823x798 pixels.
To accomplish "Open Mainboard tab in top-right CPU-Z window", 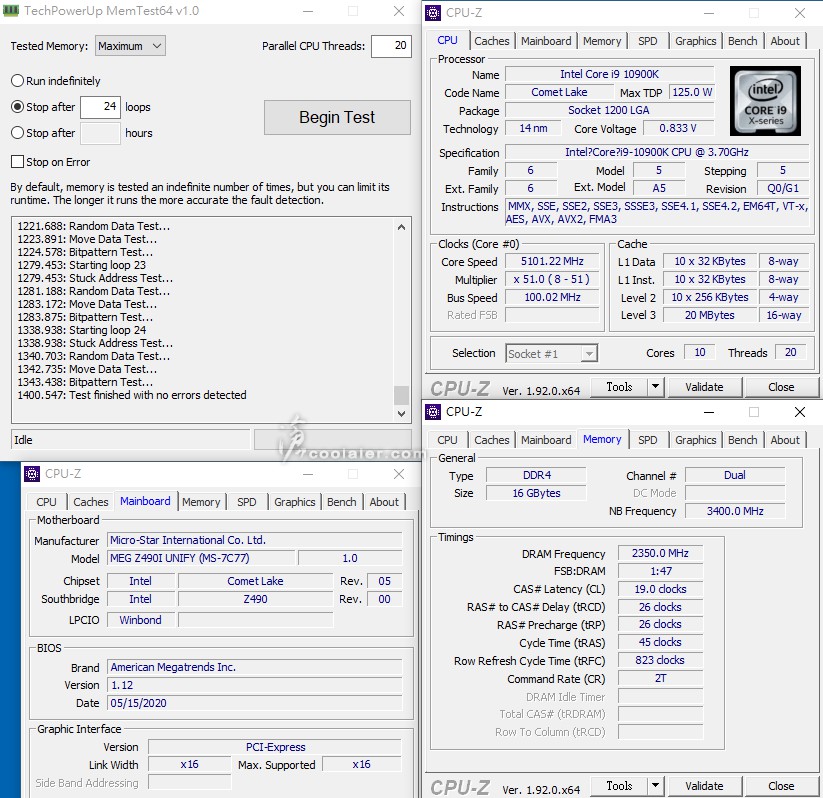I will point(546,41).
